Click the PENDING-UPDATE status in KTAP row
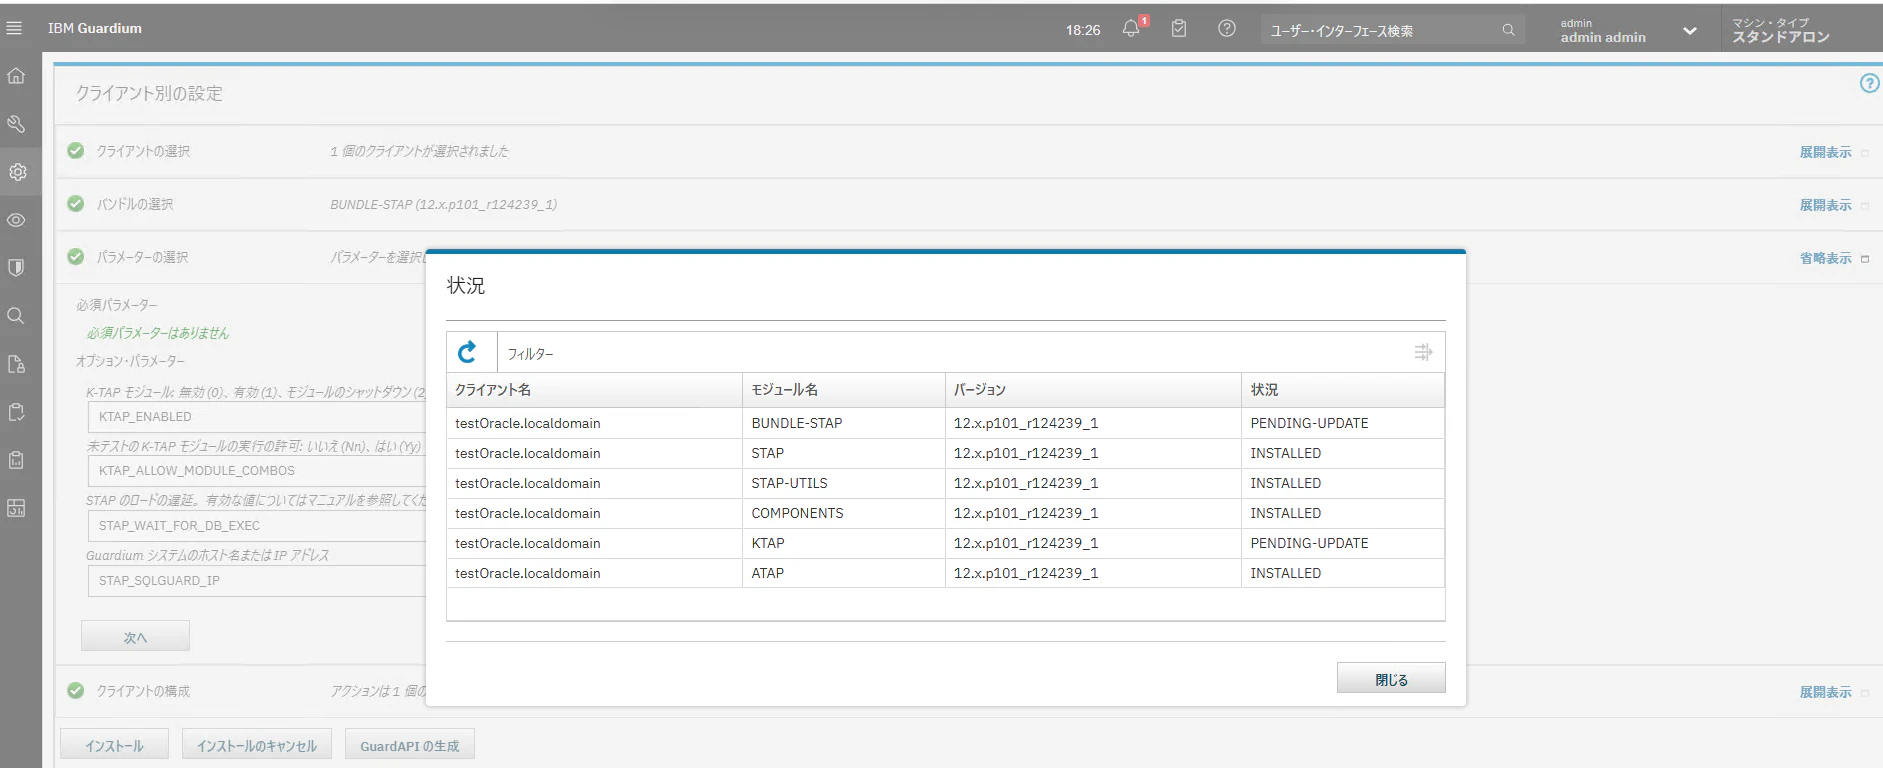 [x=1309, y=543]
